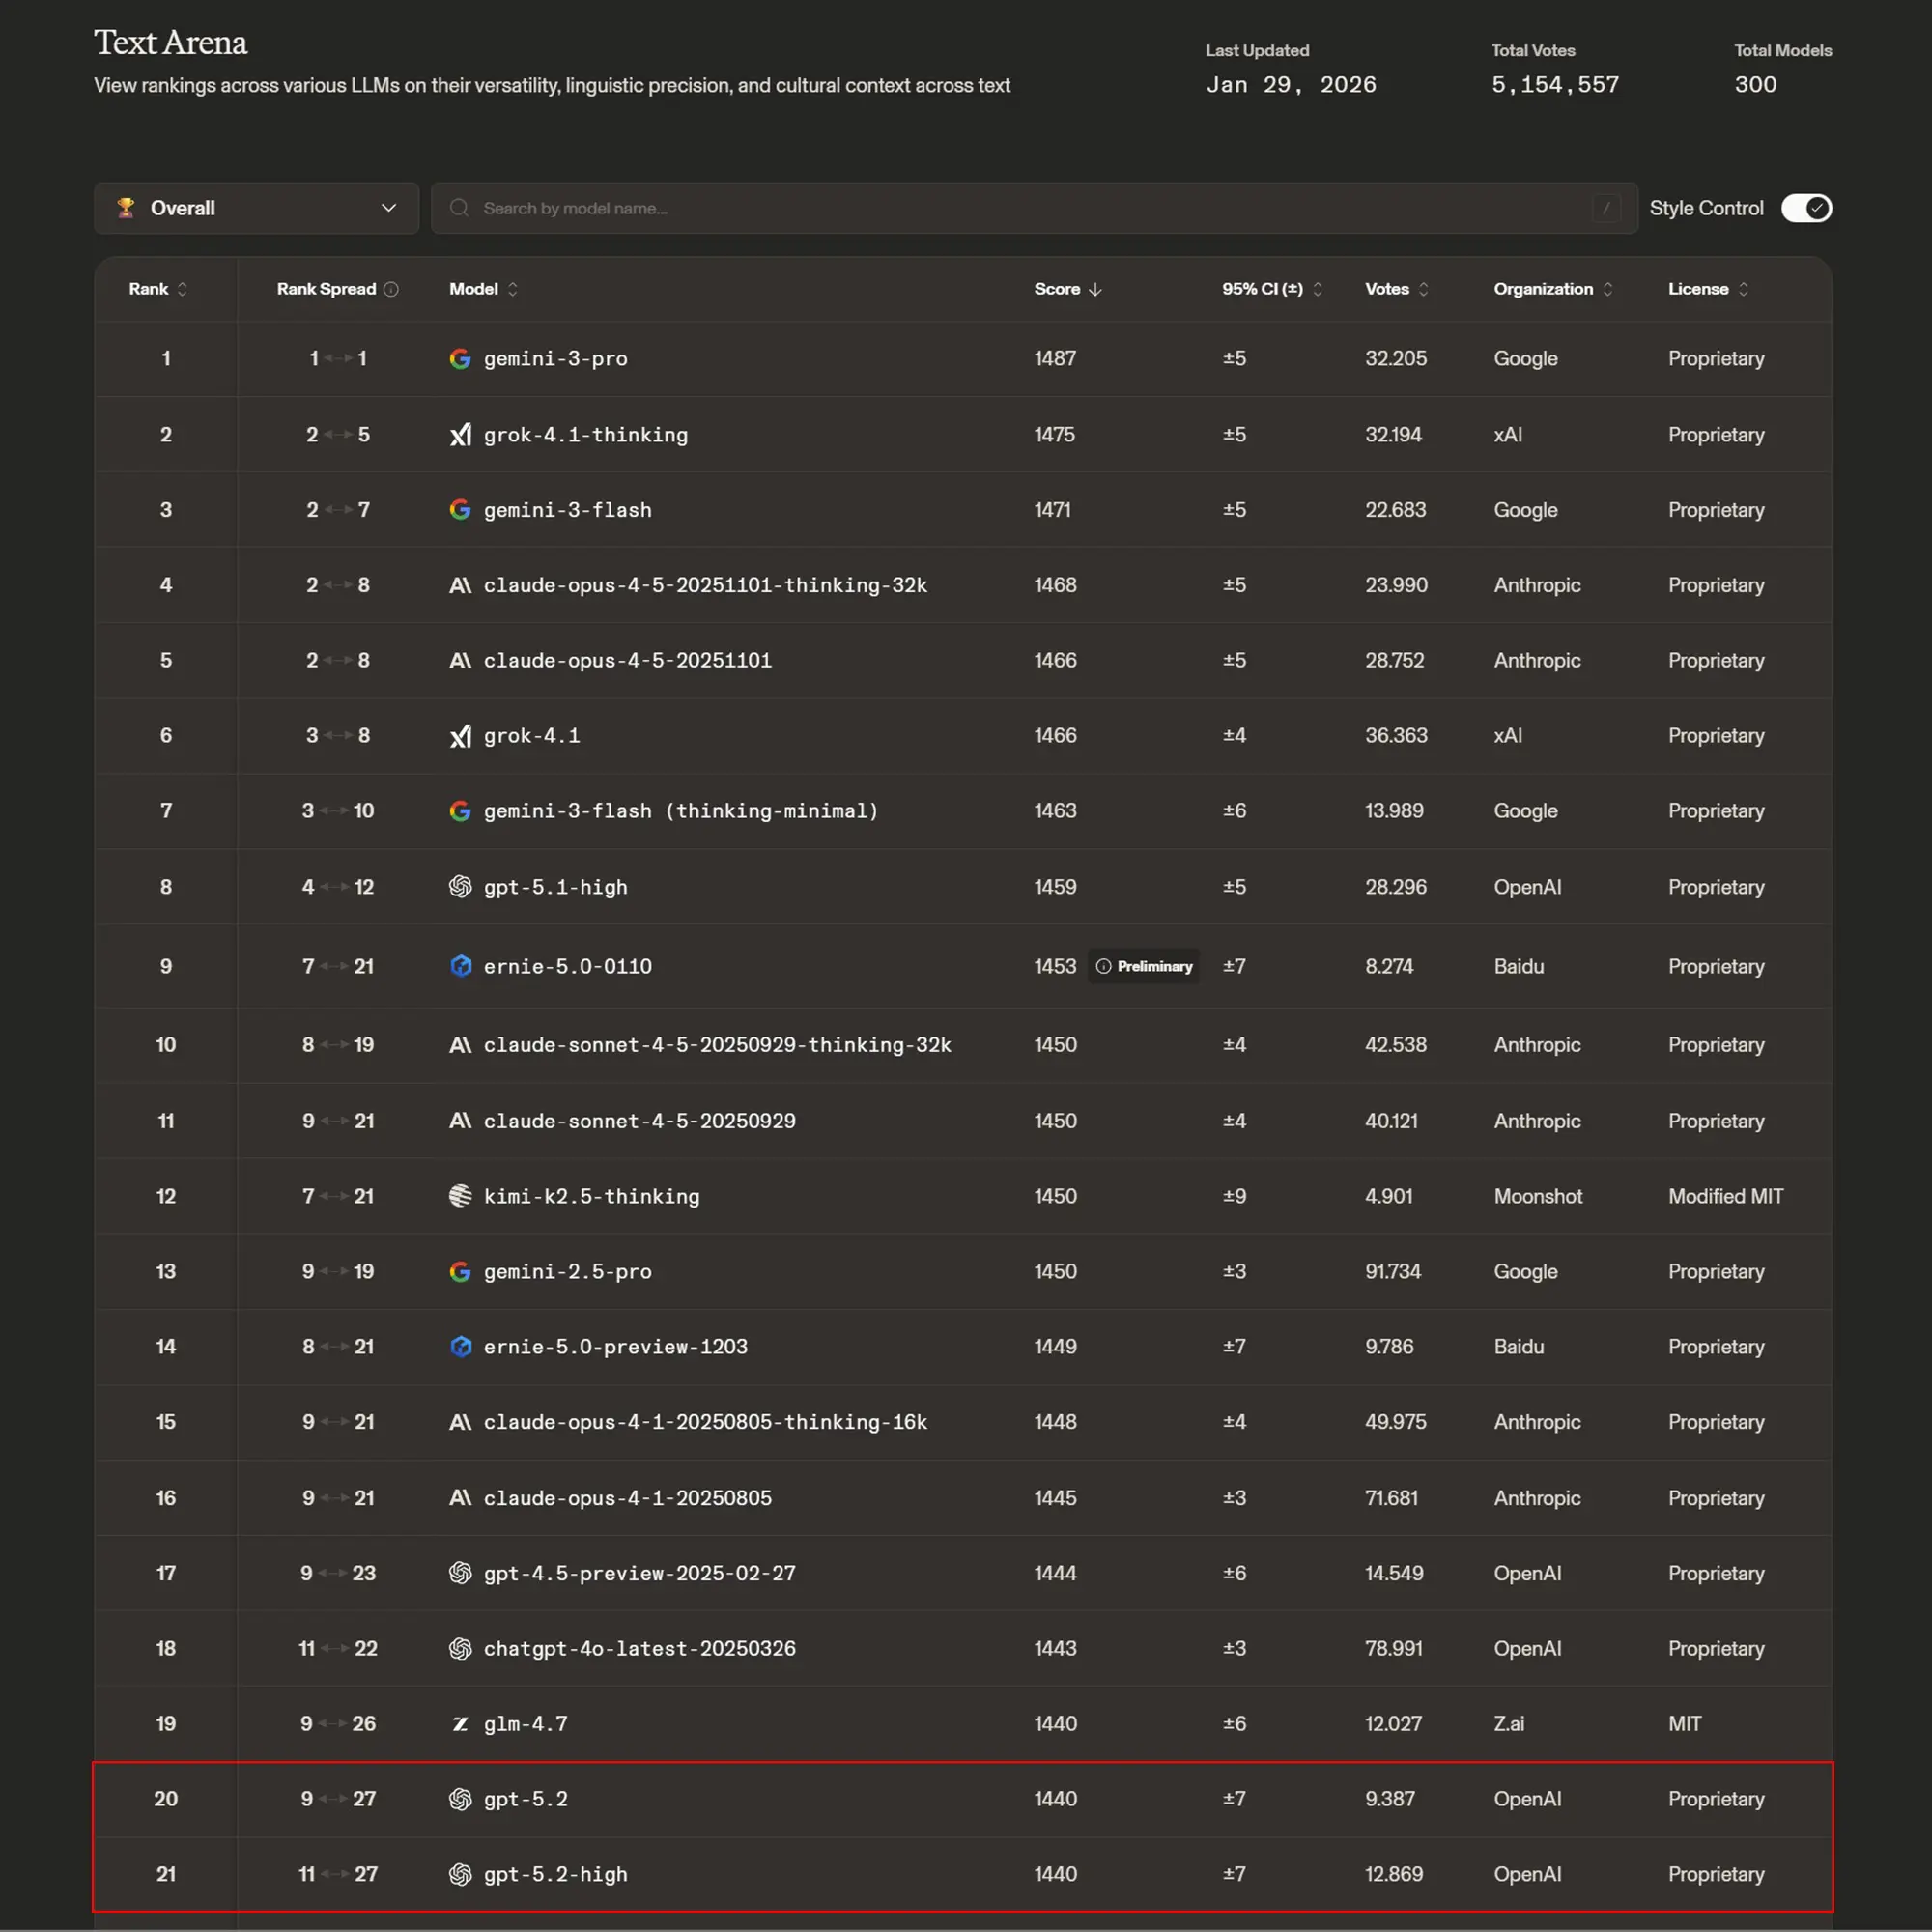Image resolution: width=1932 pixels, height=1932 pixels.
Task: Click the Anthropic icon beside claude-opus-4-5-20251101
Action: (x=460, y=660)
